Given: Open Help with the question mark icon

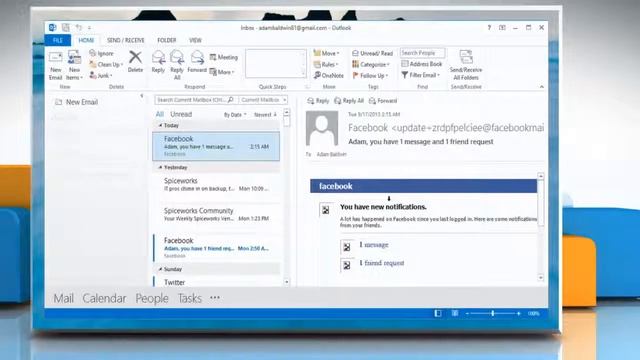Looking at the screenshot, I should point(489,28).
